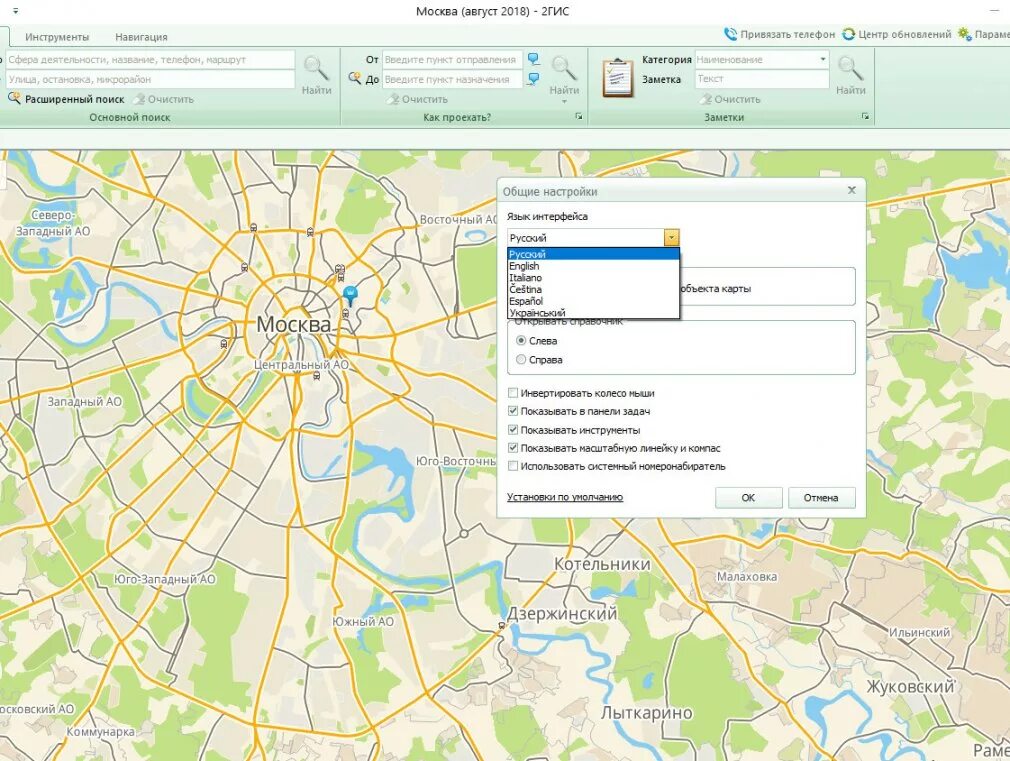This screenshot has height=761, width=1010.
Task: Enable Инвертировать колесо мыши checkbox
Action: coord(513,392)
